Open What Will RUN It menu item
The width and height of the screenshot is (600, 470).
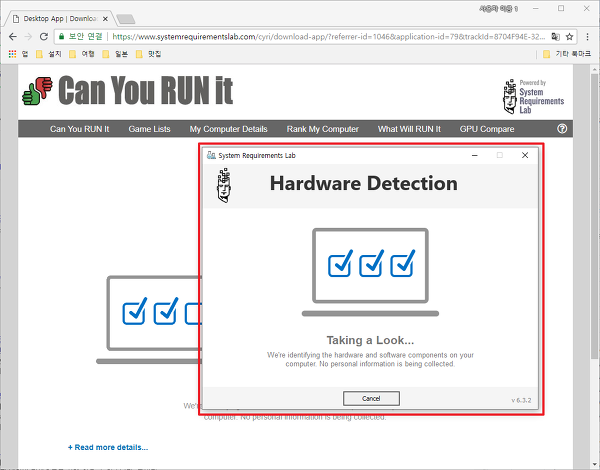[409, 129]
